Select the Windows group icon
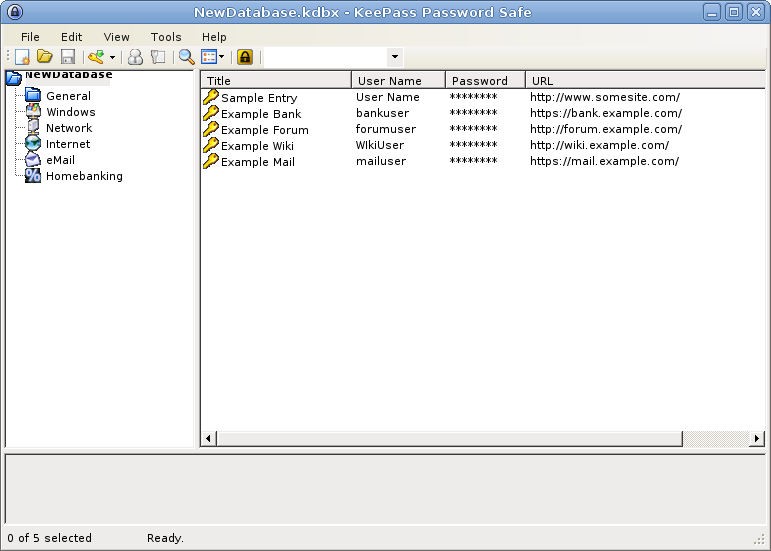The height and width of the screenshot is (551, 771). [33, 111]
